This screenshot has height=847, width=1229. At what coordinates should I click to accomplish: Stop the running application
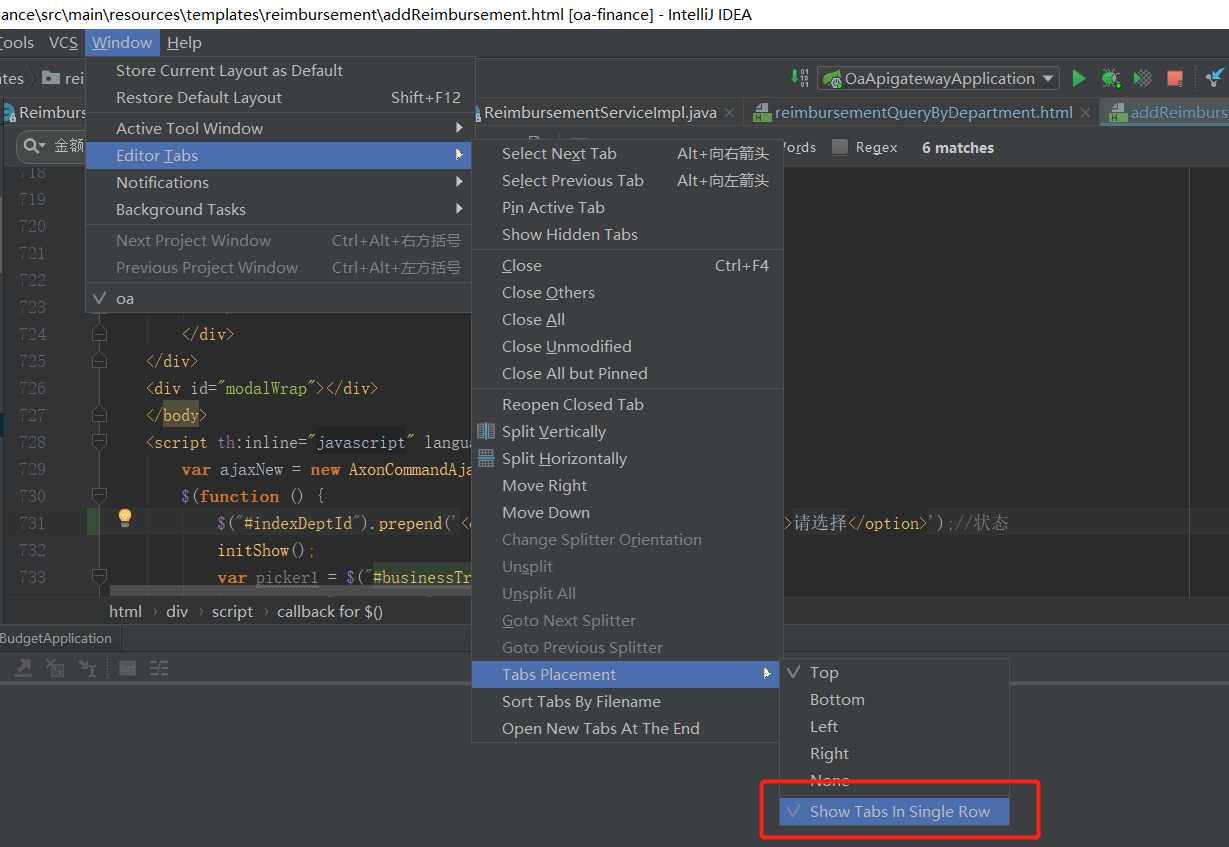click(x=1175, y=78)
